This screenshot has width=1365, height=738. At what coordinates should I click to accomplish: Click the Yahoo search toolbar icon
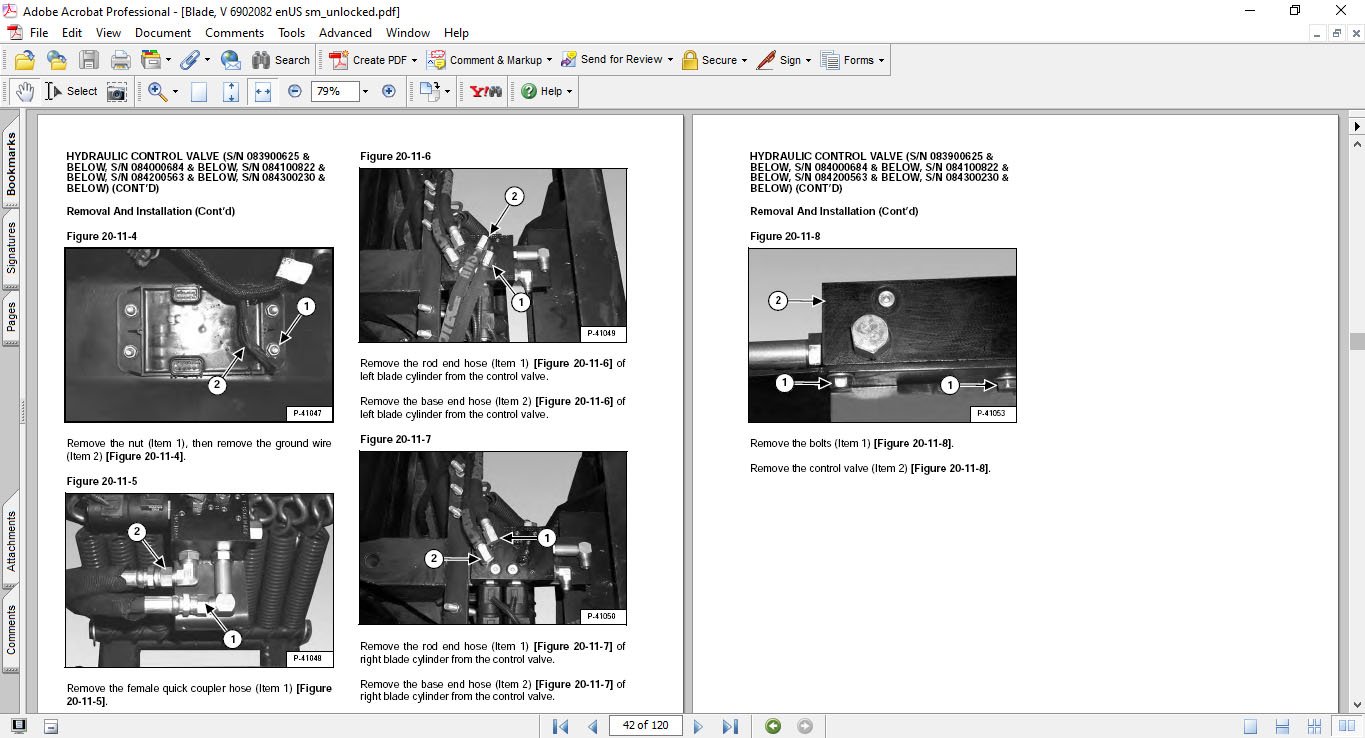click(x=485, y=91)
